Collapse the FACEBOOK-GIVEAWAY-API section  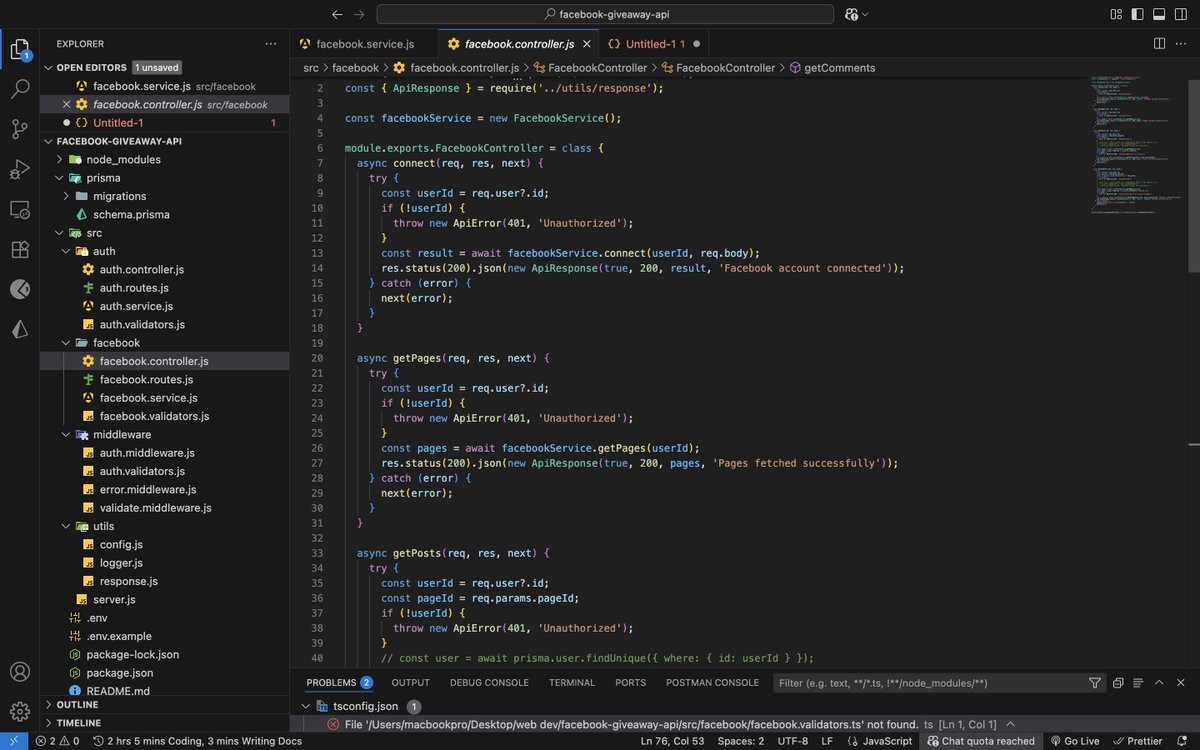click(48, 141)
